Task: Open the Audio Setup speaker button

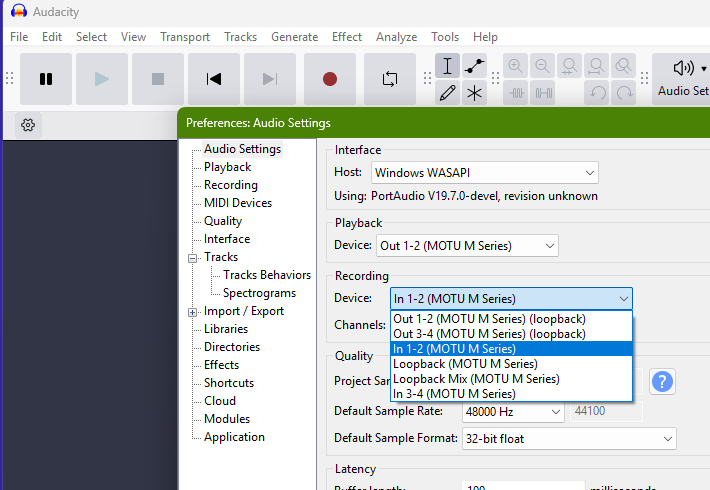Action: [x=684, y=78]
